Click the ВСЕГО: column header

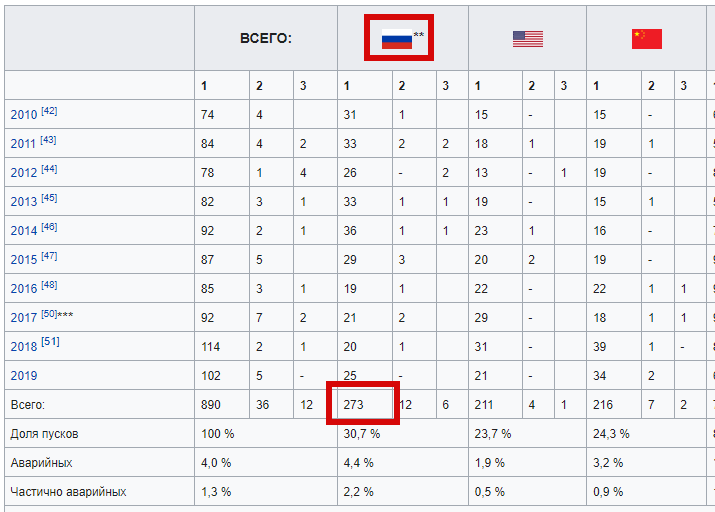click(266, 38)
